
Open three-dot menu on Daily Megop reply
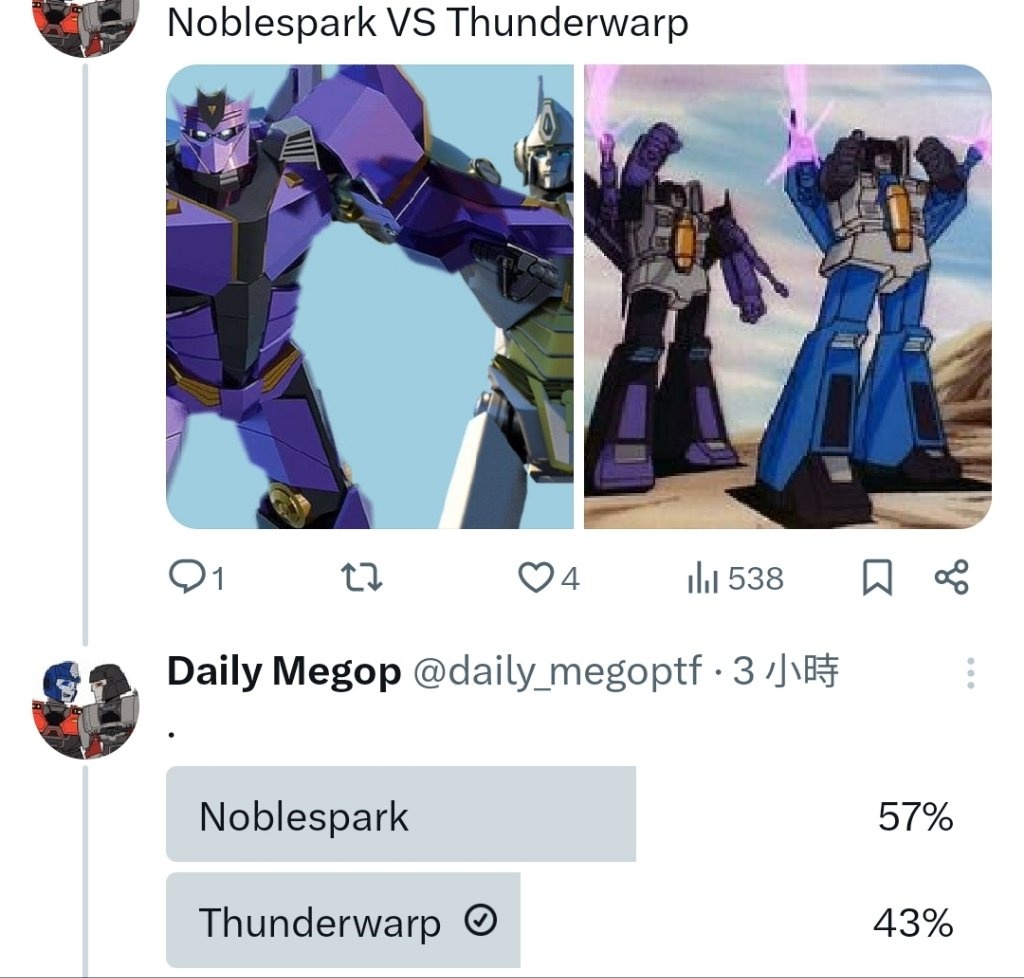click(x=970, y=673)
